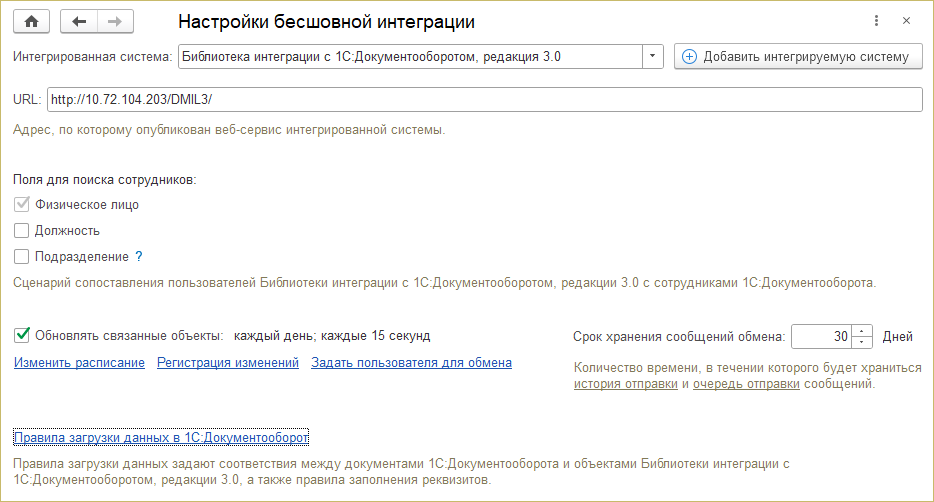The image size is (934, 502).
Task: Open the история отправки link
Action: point(625,384)
